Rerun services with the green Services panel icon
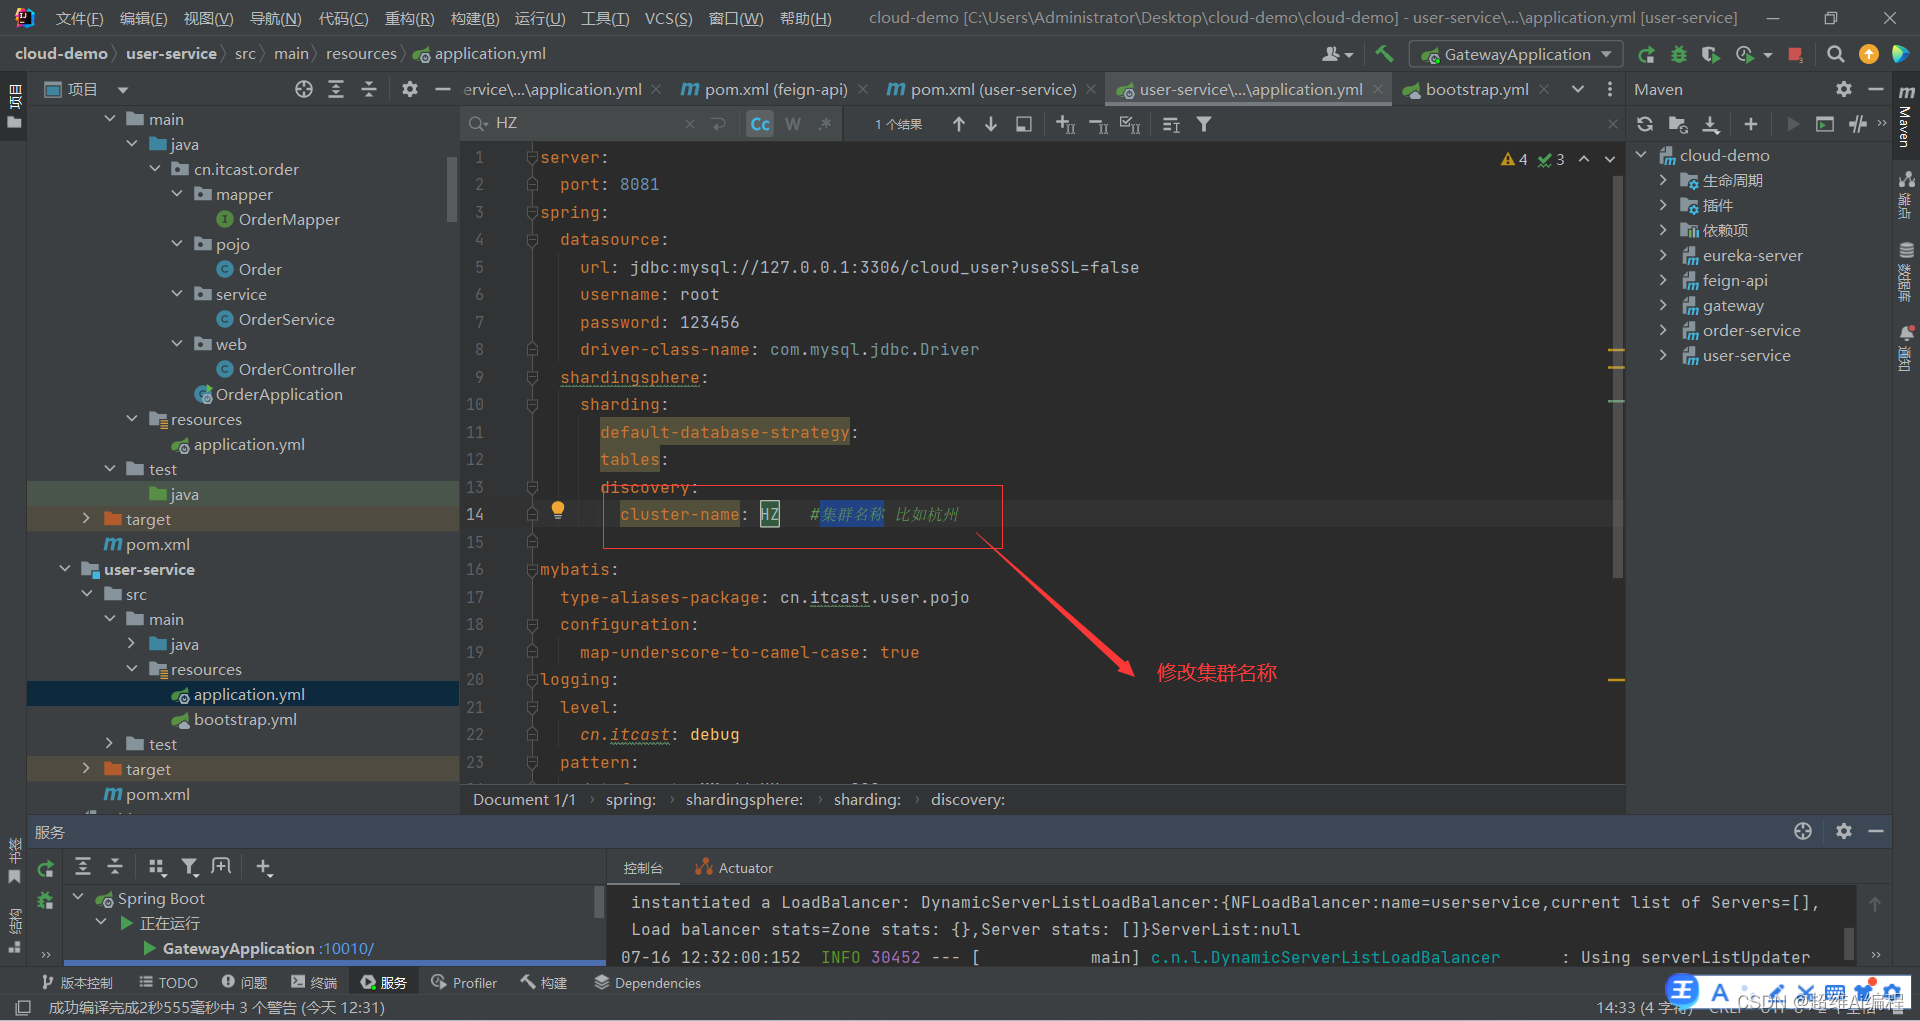Viewport: 1920px width, 1021px height. [x=46, y=868]
